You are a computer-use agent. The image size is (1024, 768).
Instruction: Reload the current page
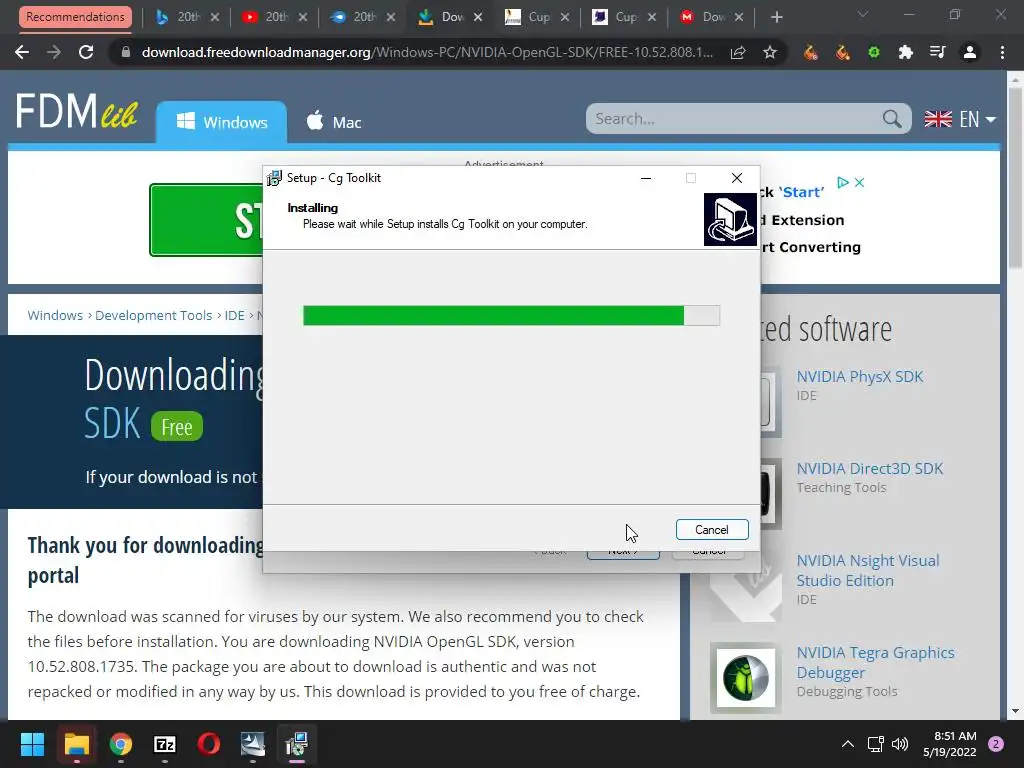click(x=86, y=52)
